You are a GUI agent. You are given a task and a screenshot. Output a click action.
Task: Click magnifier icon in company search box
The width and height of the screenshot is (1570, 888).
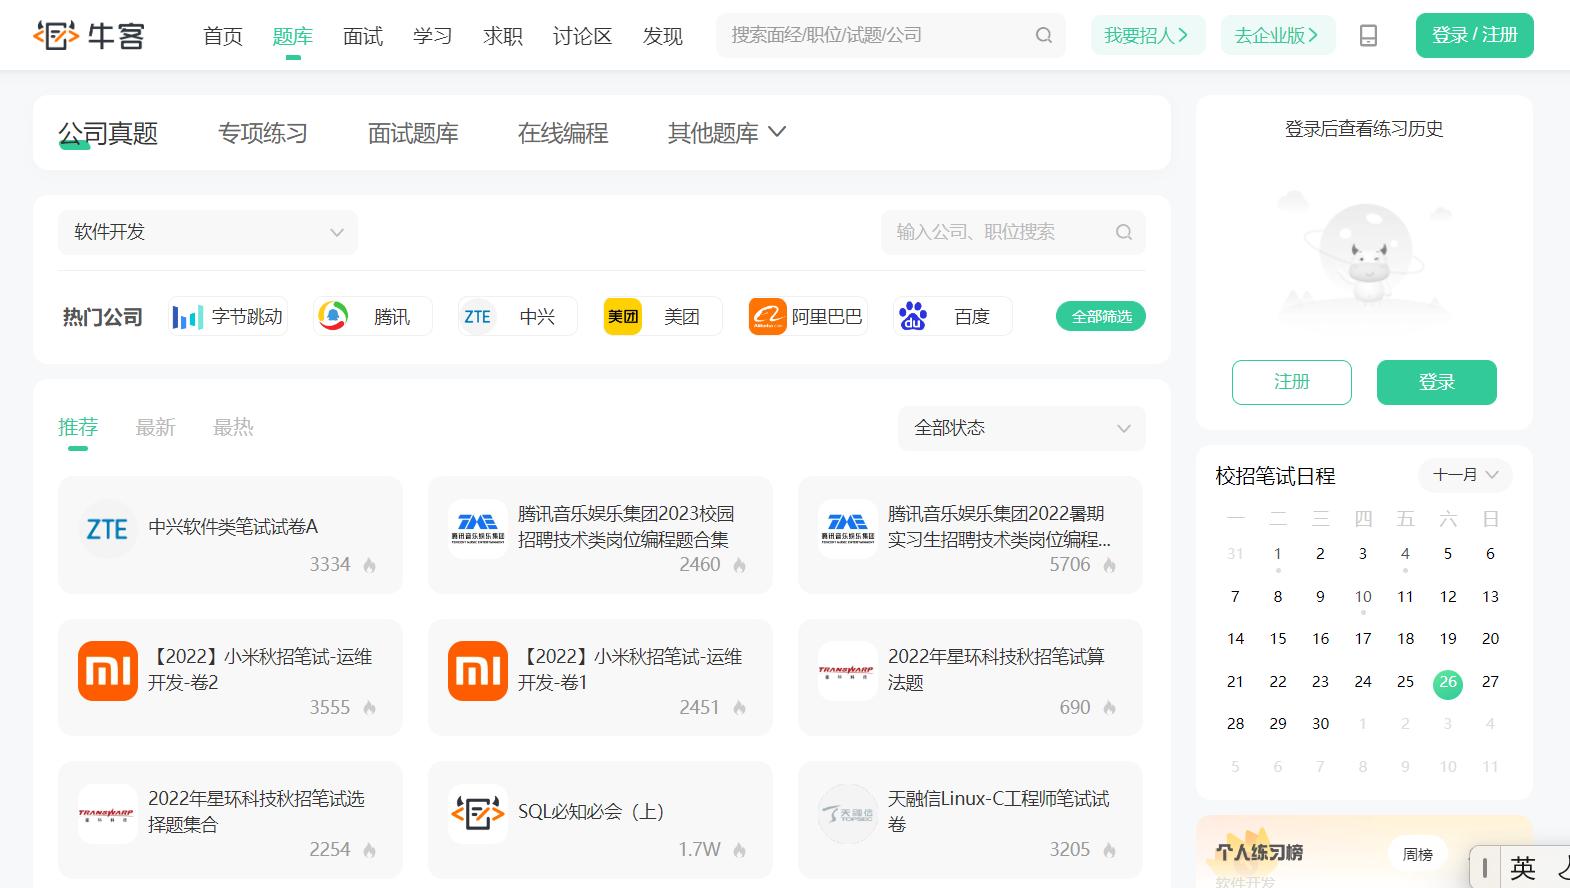click(1124, 232)
